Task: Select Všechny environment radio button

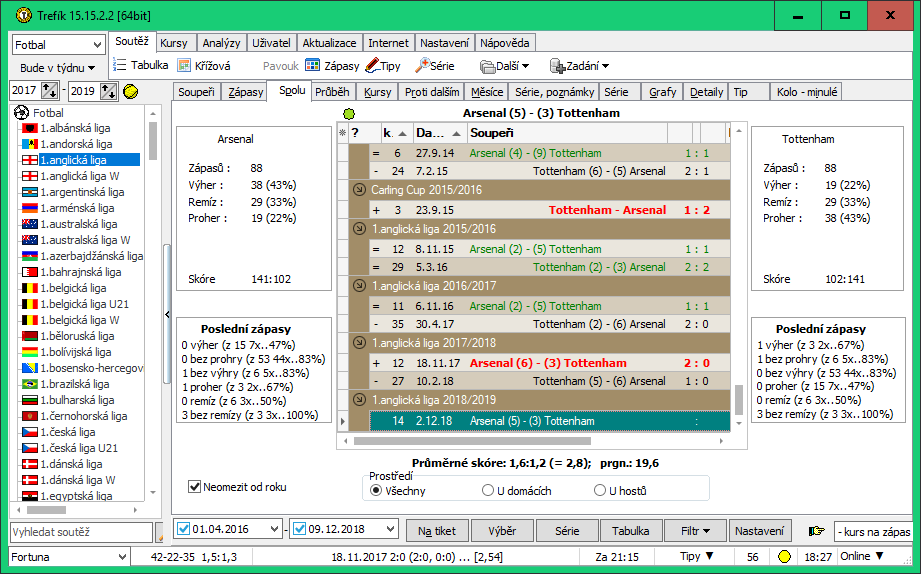Action: pyautogui.click(x=376, y=490)
